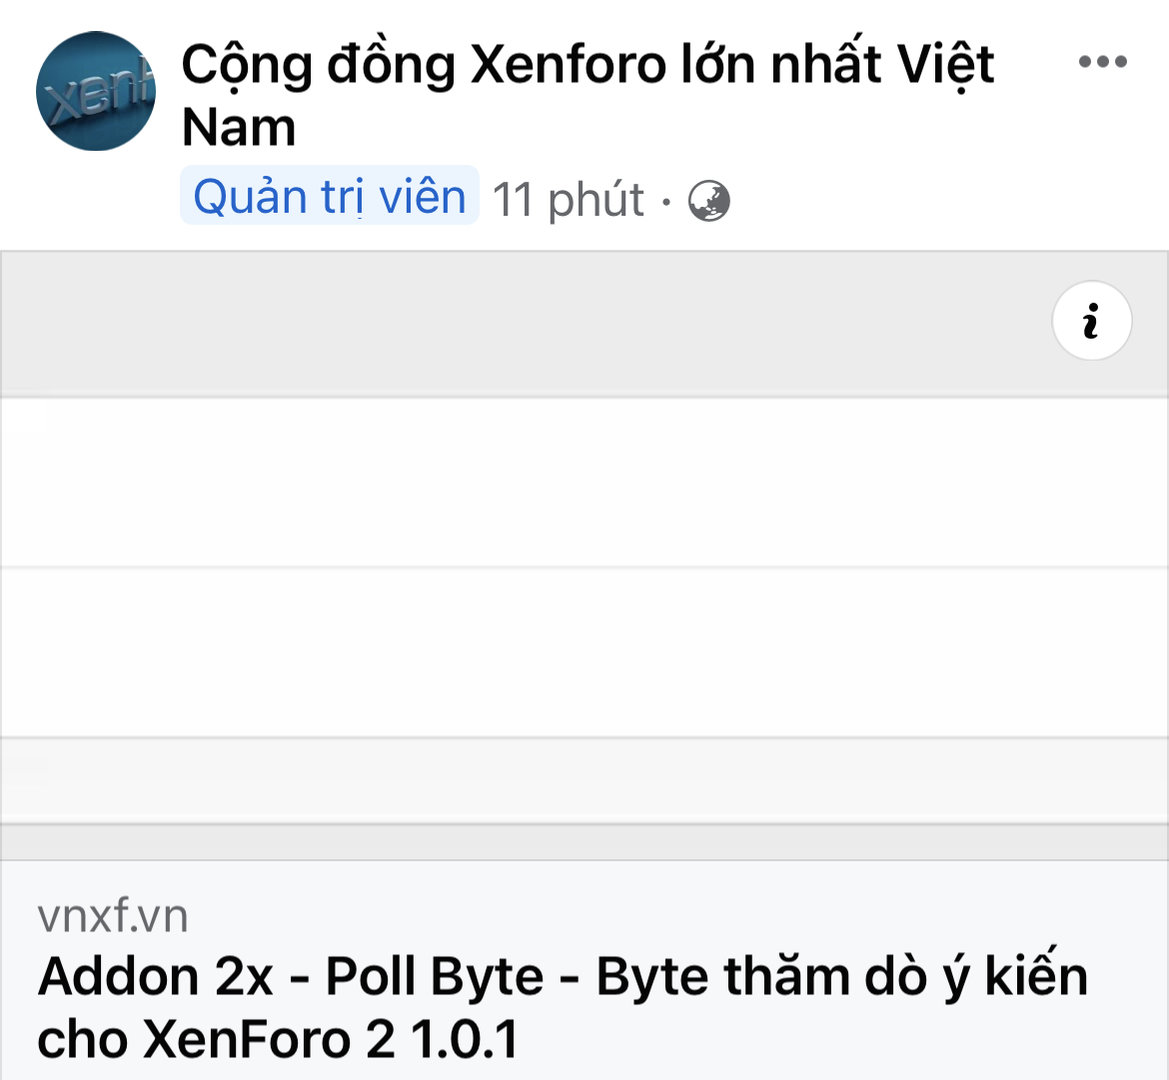Screen dimensions: 1169x1080
Task: Click the lower white row of link preview
Action: click(x=584, y=652)
